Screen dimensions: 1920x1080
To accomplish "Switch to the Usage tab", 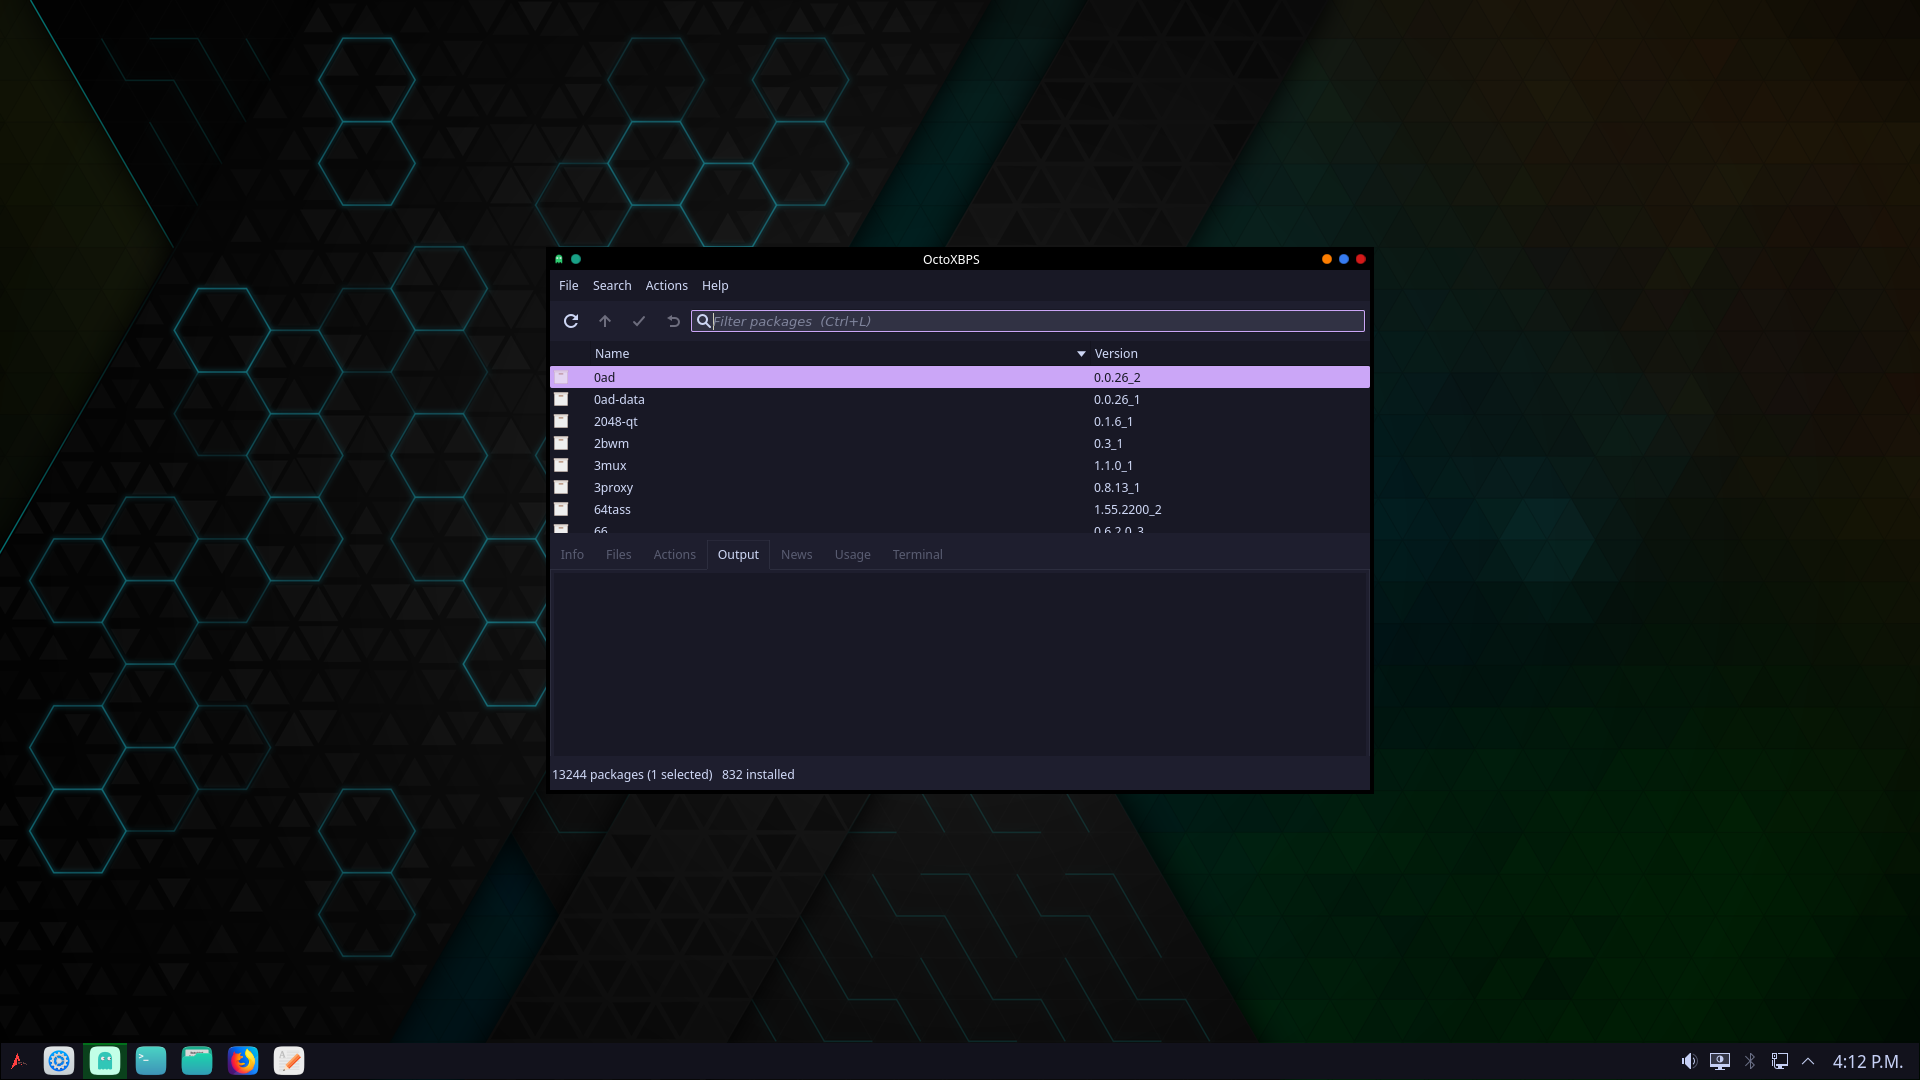I will [852, 555].
